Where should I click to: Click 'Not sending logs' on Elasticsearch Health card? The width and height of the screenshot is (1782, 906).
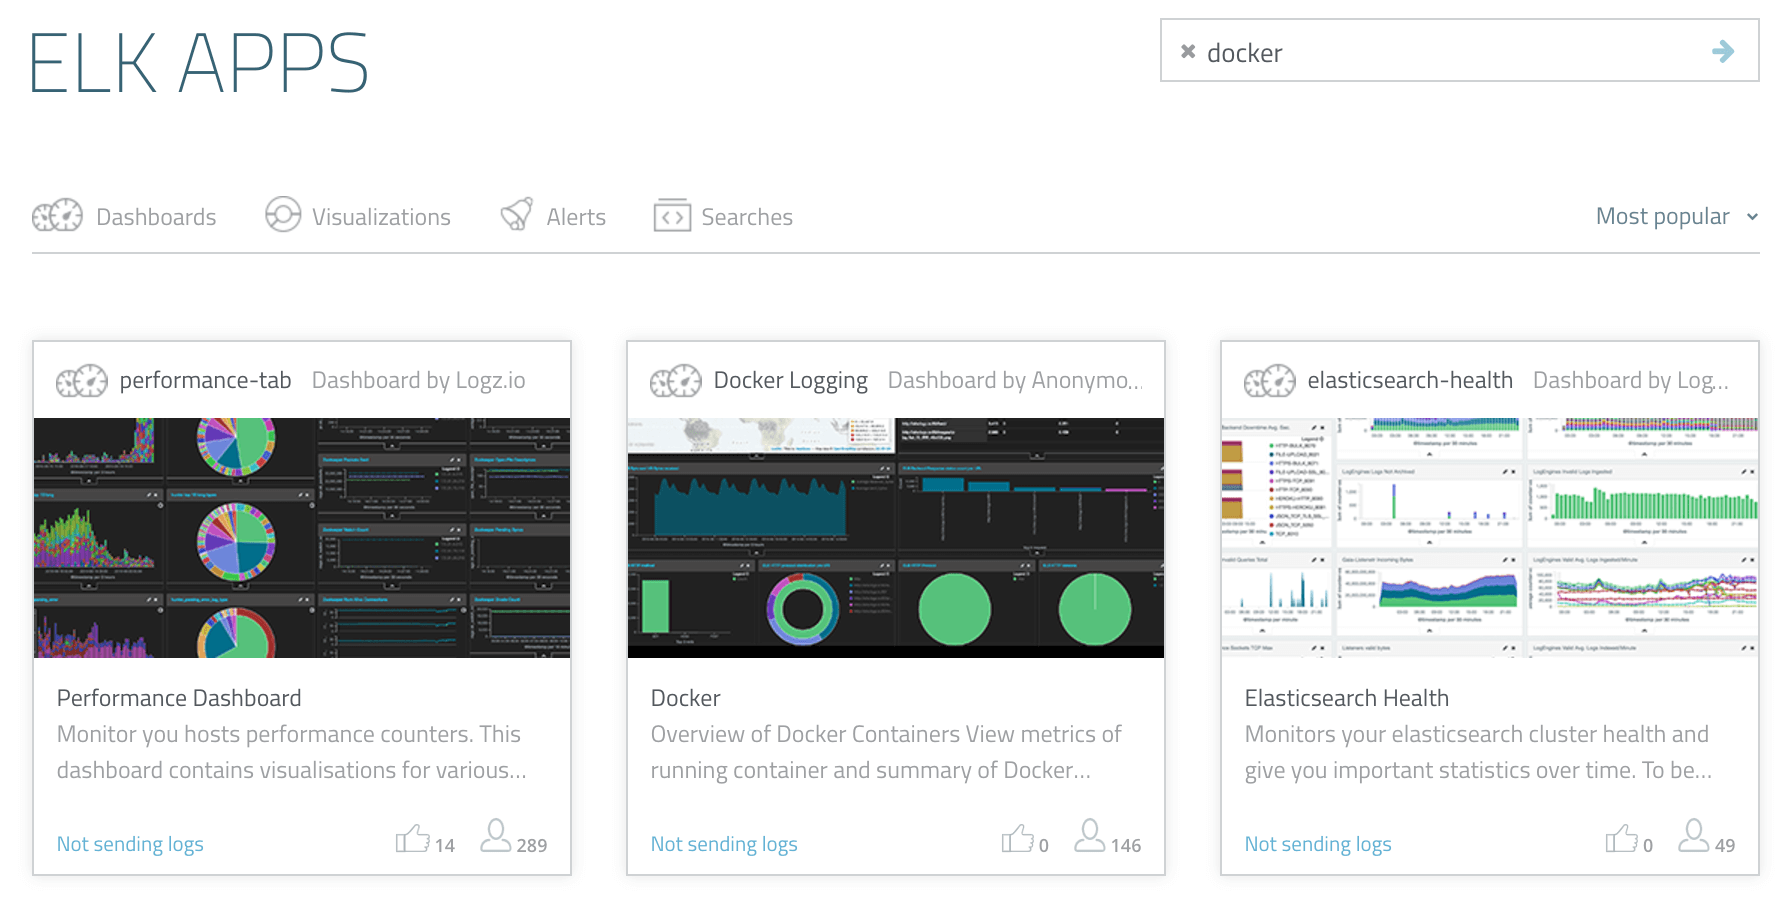click(1318, 844)
